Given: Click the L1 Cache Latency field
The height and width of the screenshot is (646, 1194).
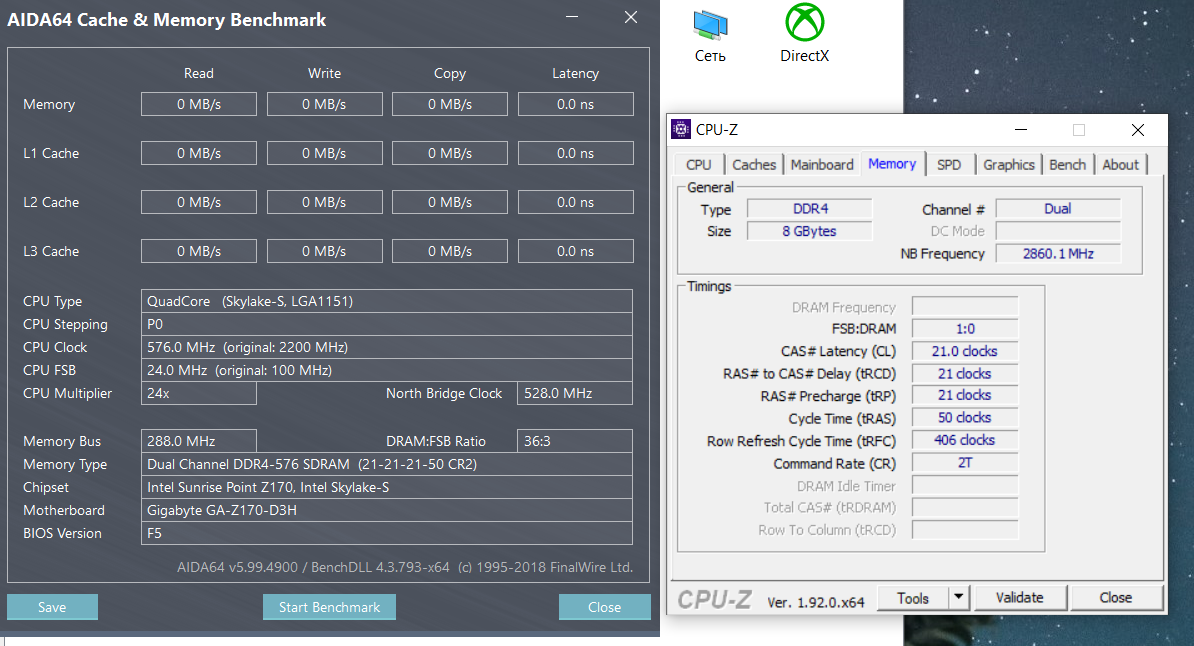Looking at the screenshot, I should click(x=576, y=153).
